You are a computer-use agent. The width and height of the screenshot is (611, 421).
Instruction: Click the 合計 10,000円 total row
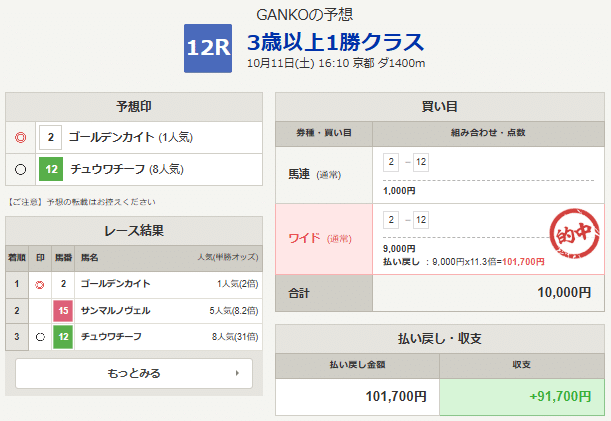tap(440, 293)
